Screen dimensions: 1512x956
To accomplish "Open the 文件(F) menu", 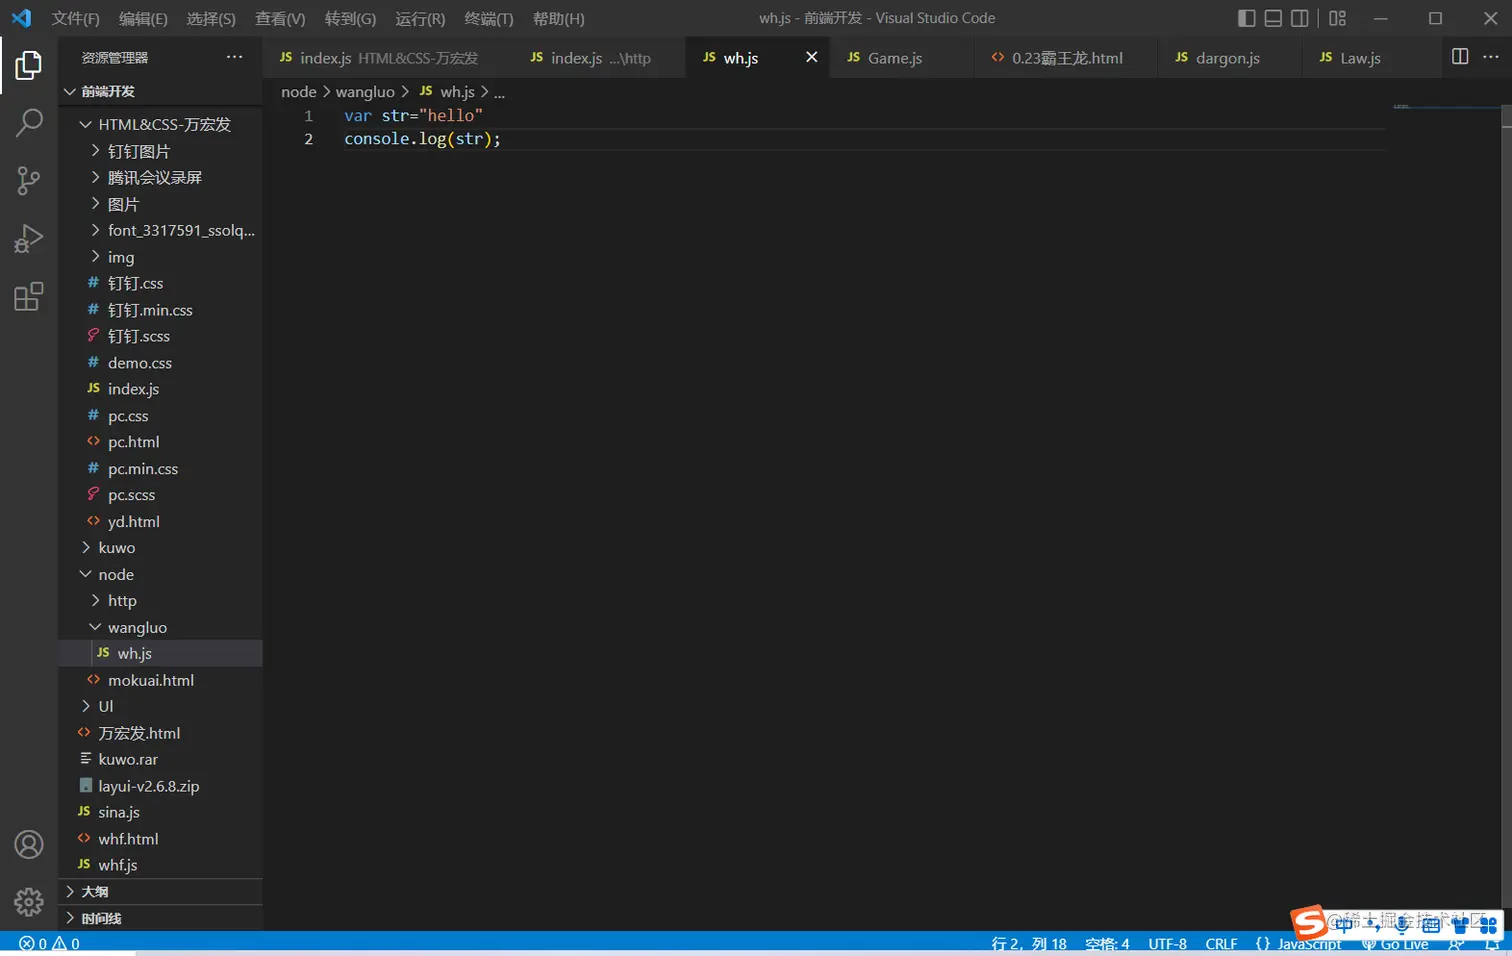I will pyautogui.click(x=76, y=18).
